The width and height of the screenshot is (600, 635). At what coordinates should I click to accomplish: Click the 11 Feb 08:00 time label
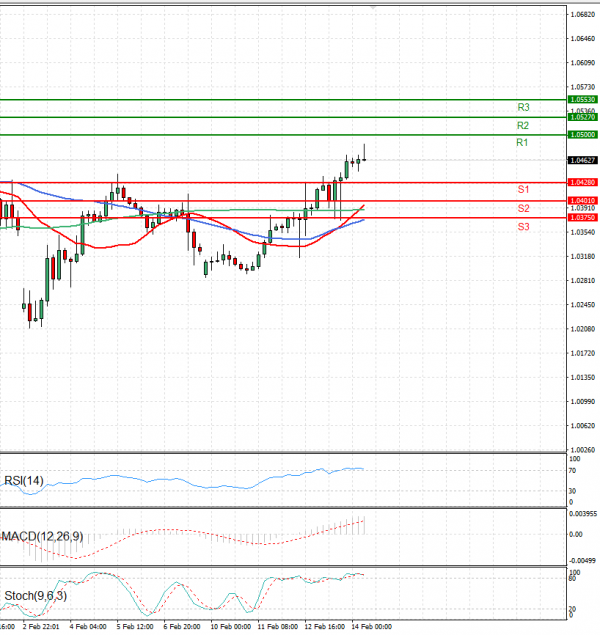tap(277, 626)
